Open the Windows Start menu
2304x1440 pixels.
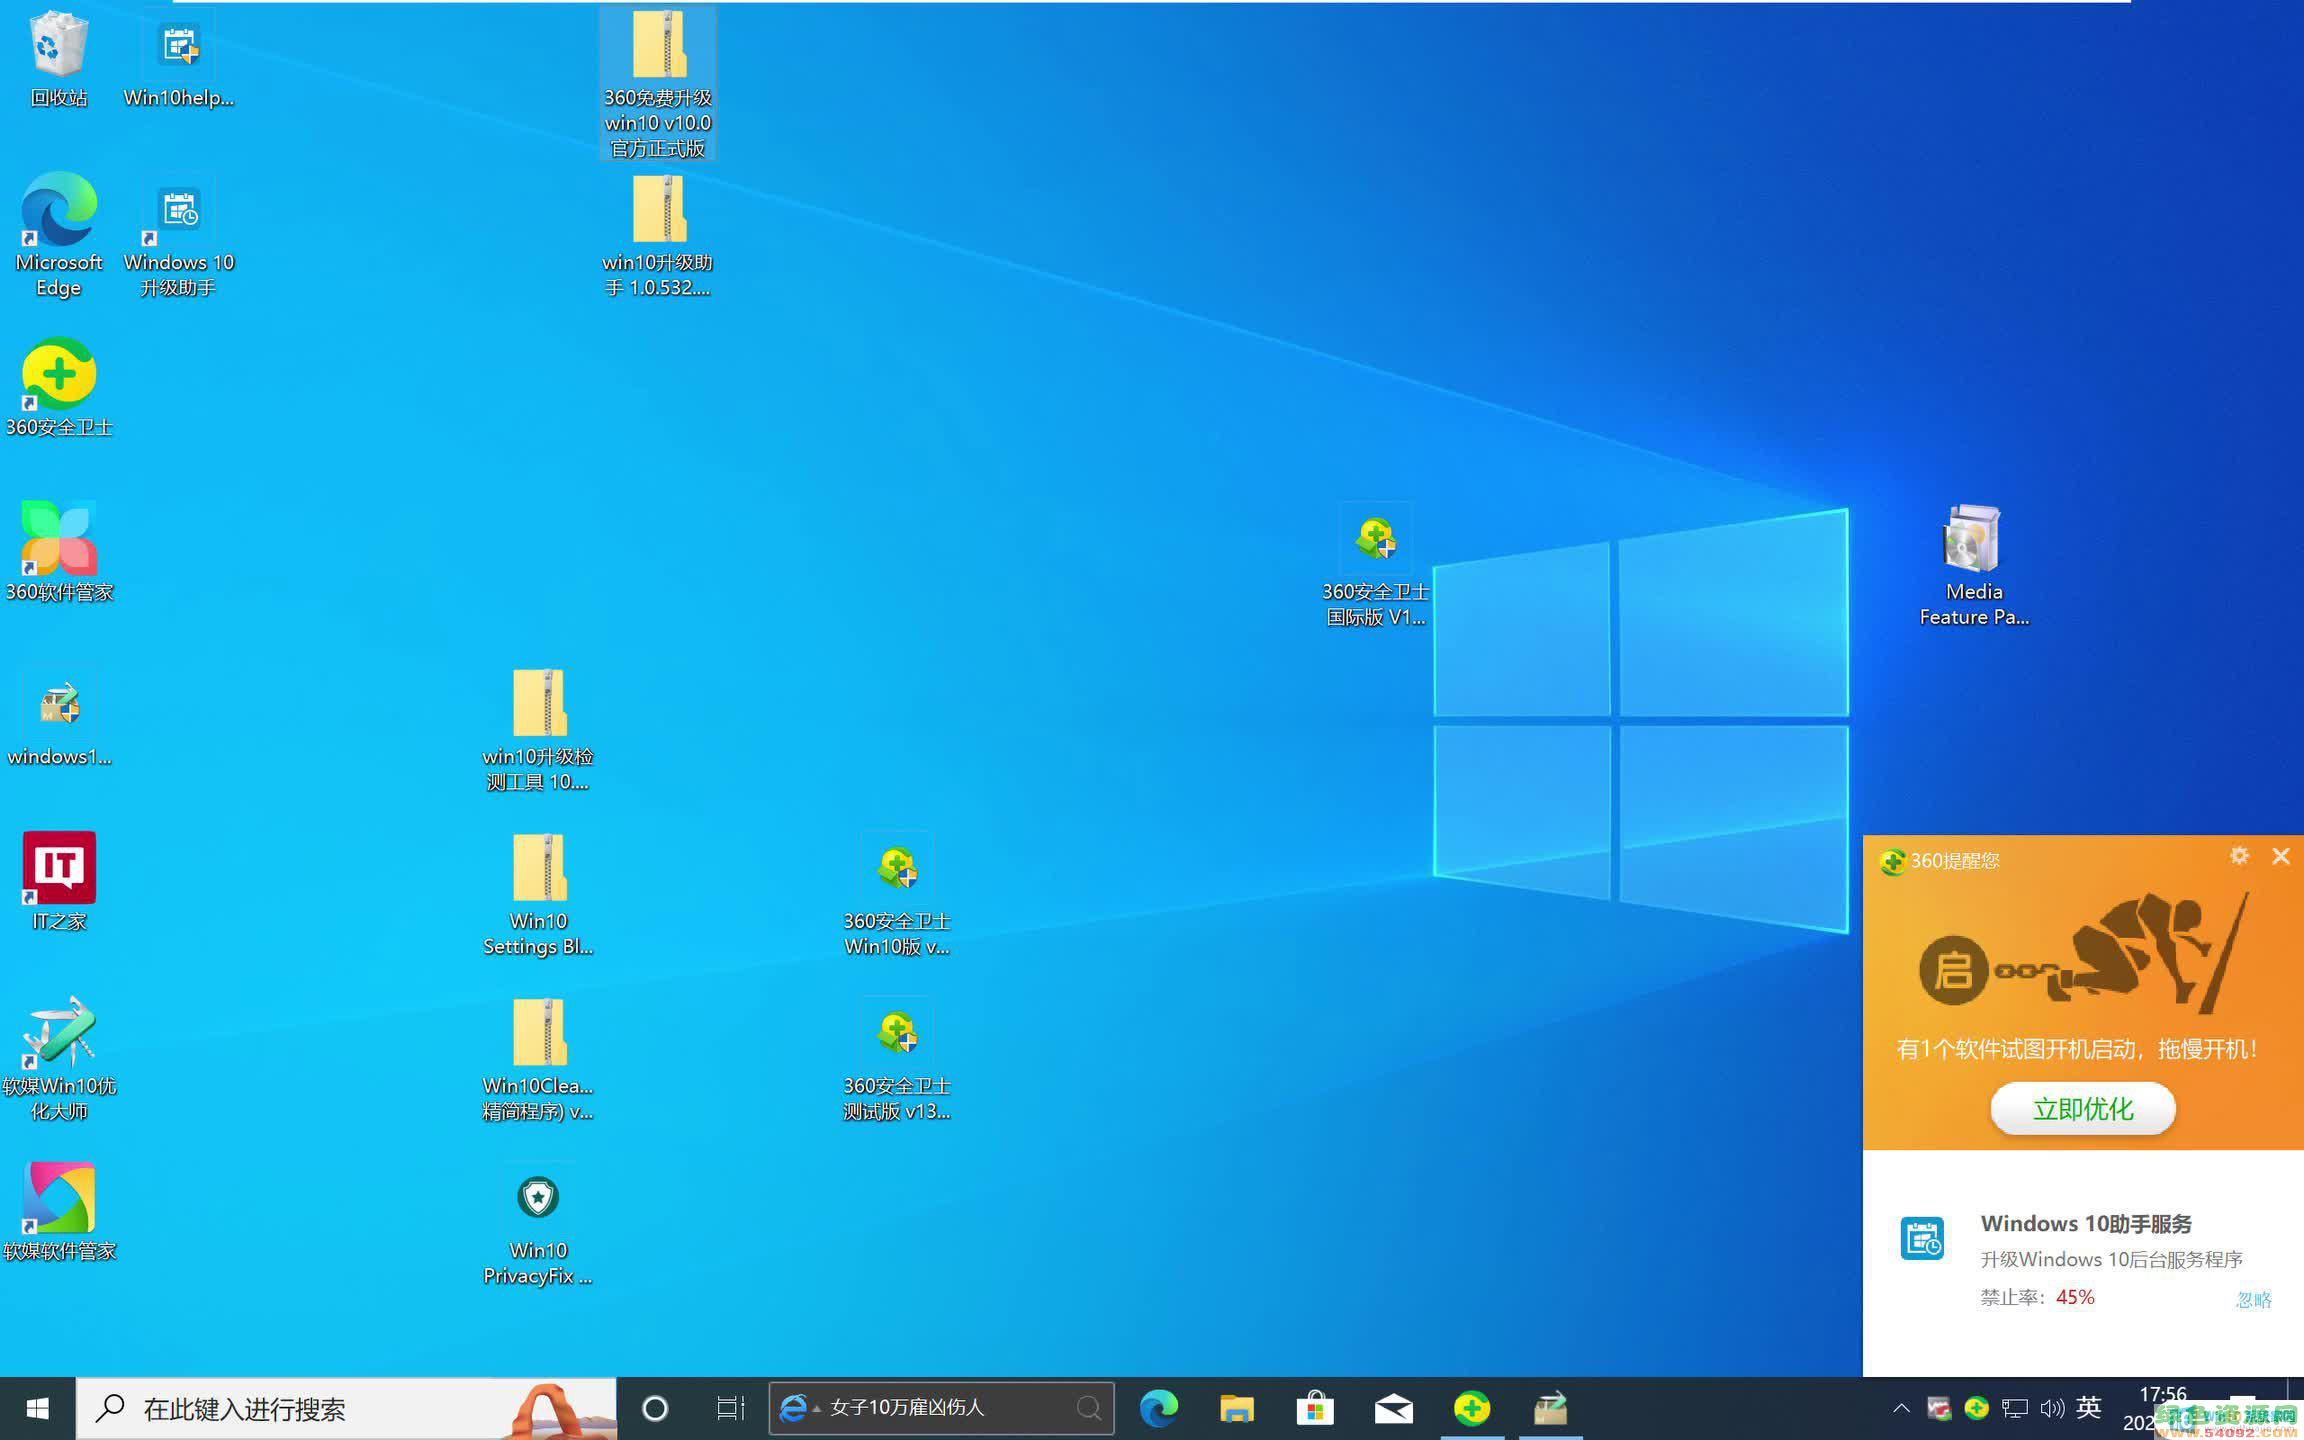(38, 1408)
